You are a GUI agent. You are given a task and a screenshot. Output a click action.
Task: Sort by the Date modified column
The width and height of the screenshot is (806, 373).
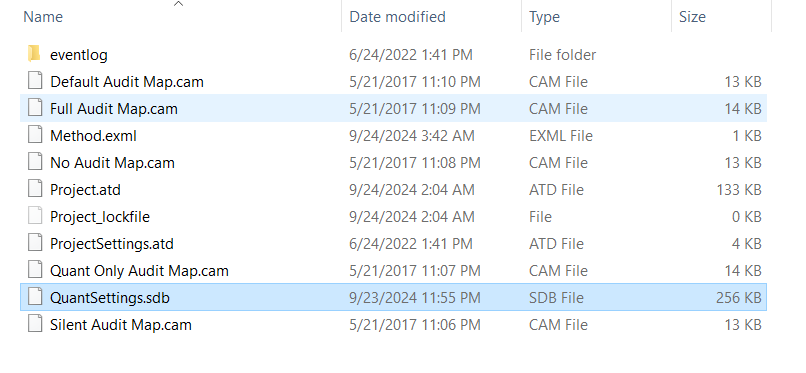[397, 17]
